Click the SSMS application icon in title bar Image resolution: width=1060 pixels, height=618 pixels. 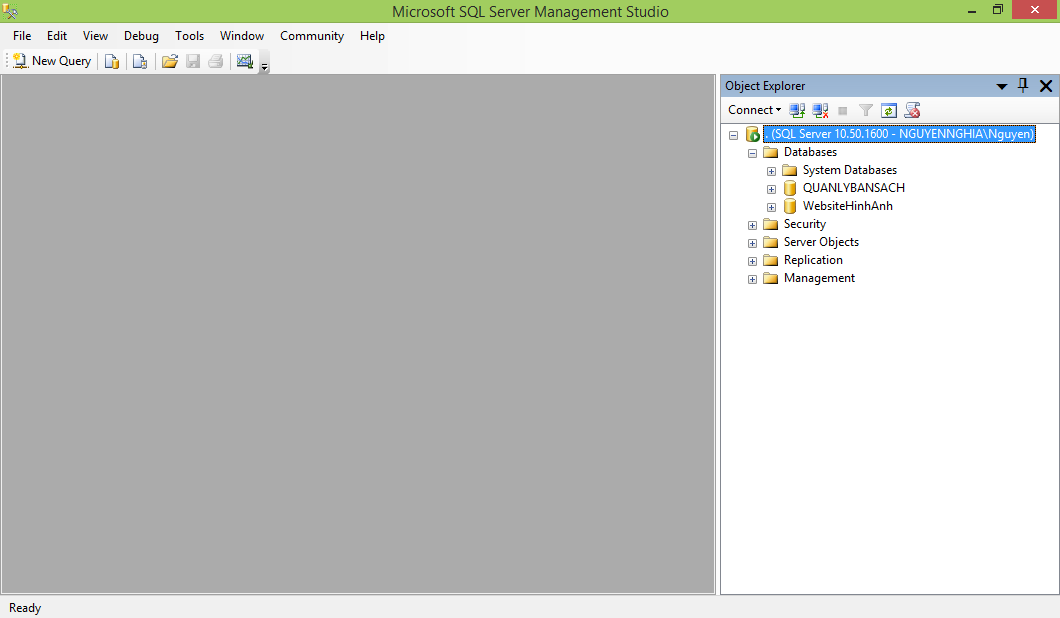10,11
